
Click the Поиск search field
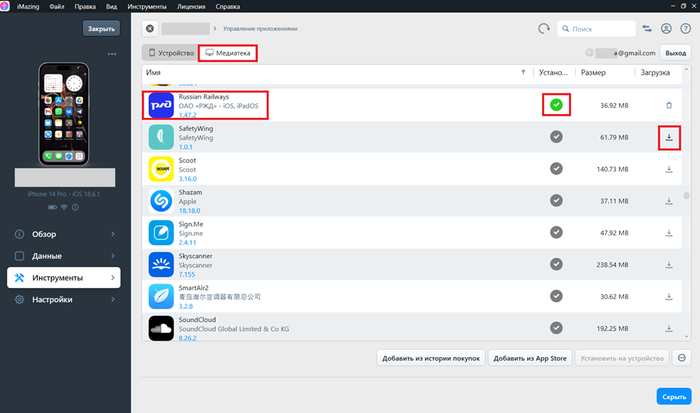596,29
